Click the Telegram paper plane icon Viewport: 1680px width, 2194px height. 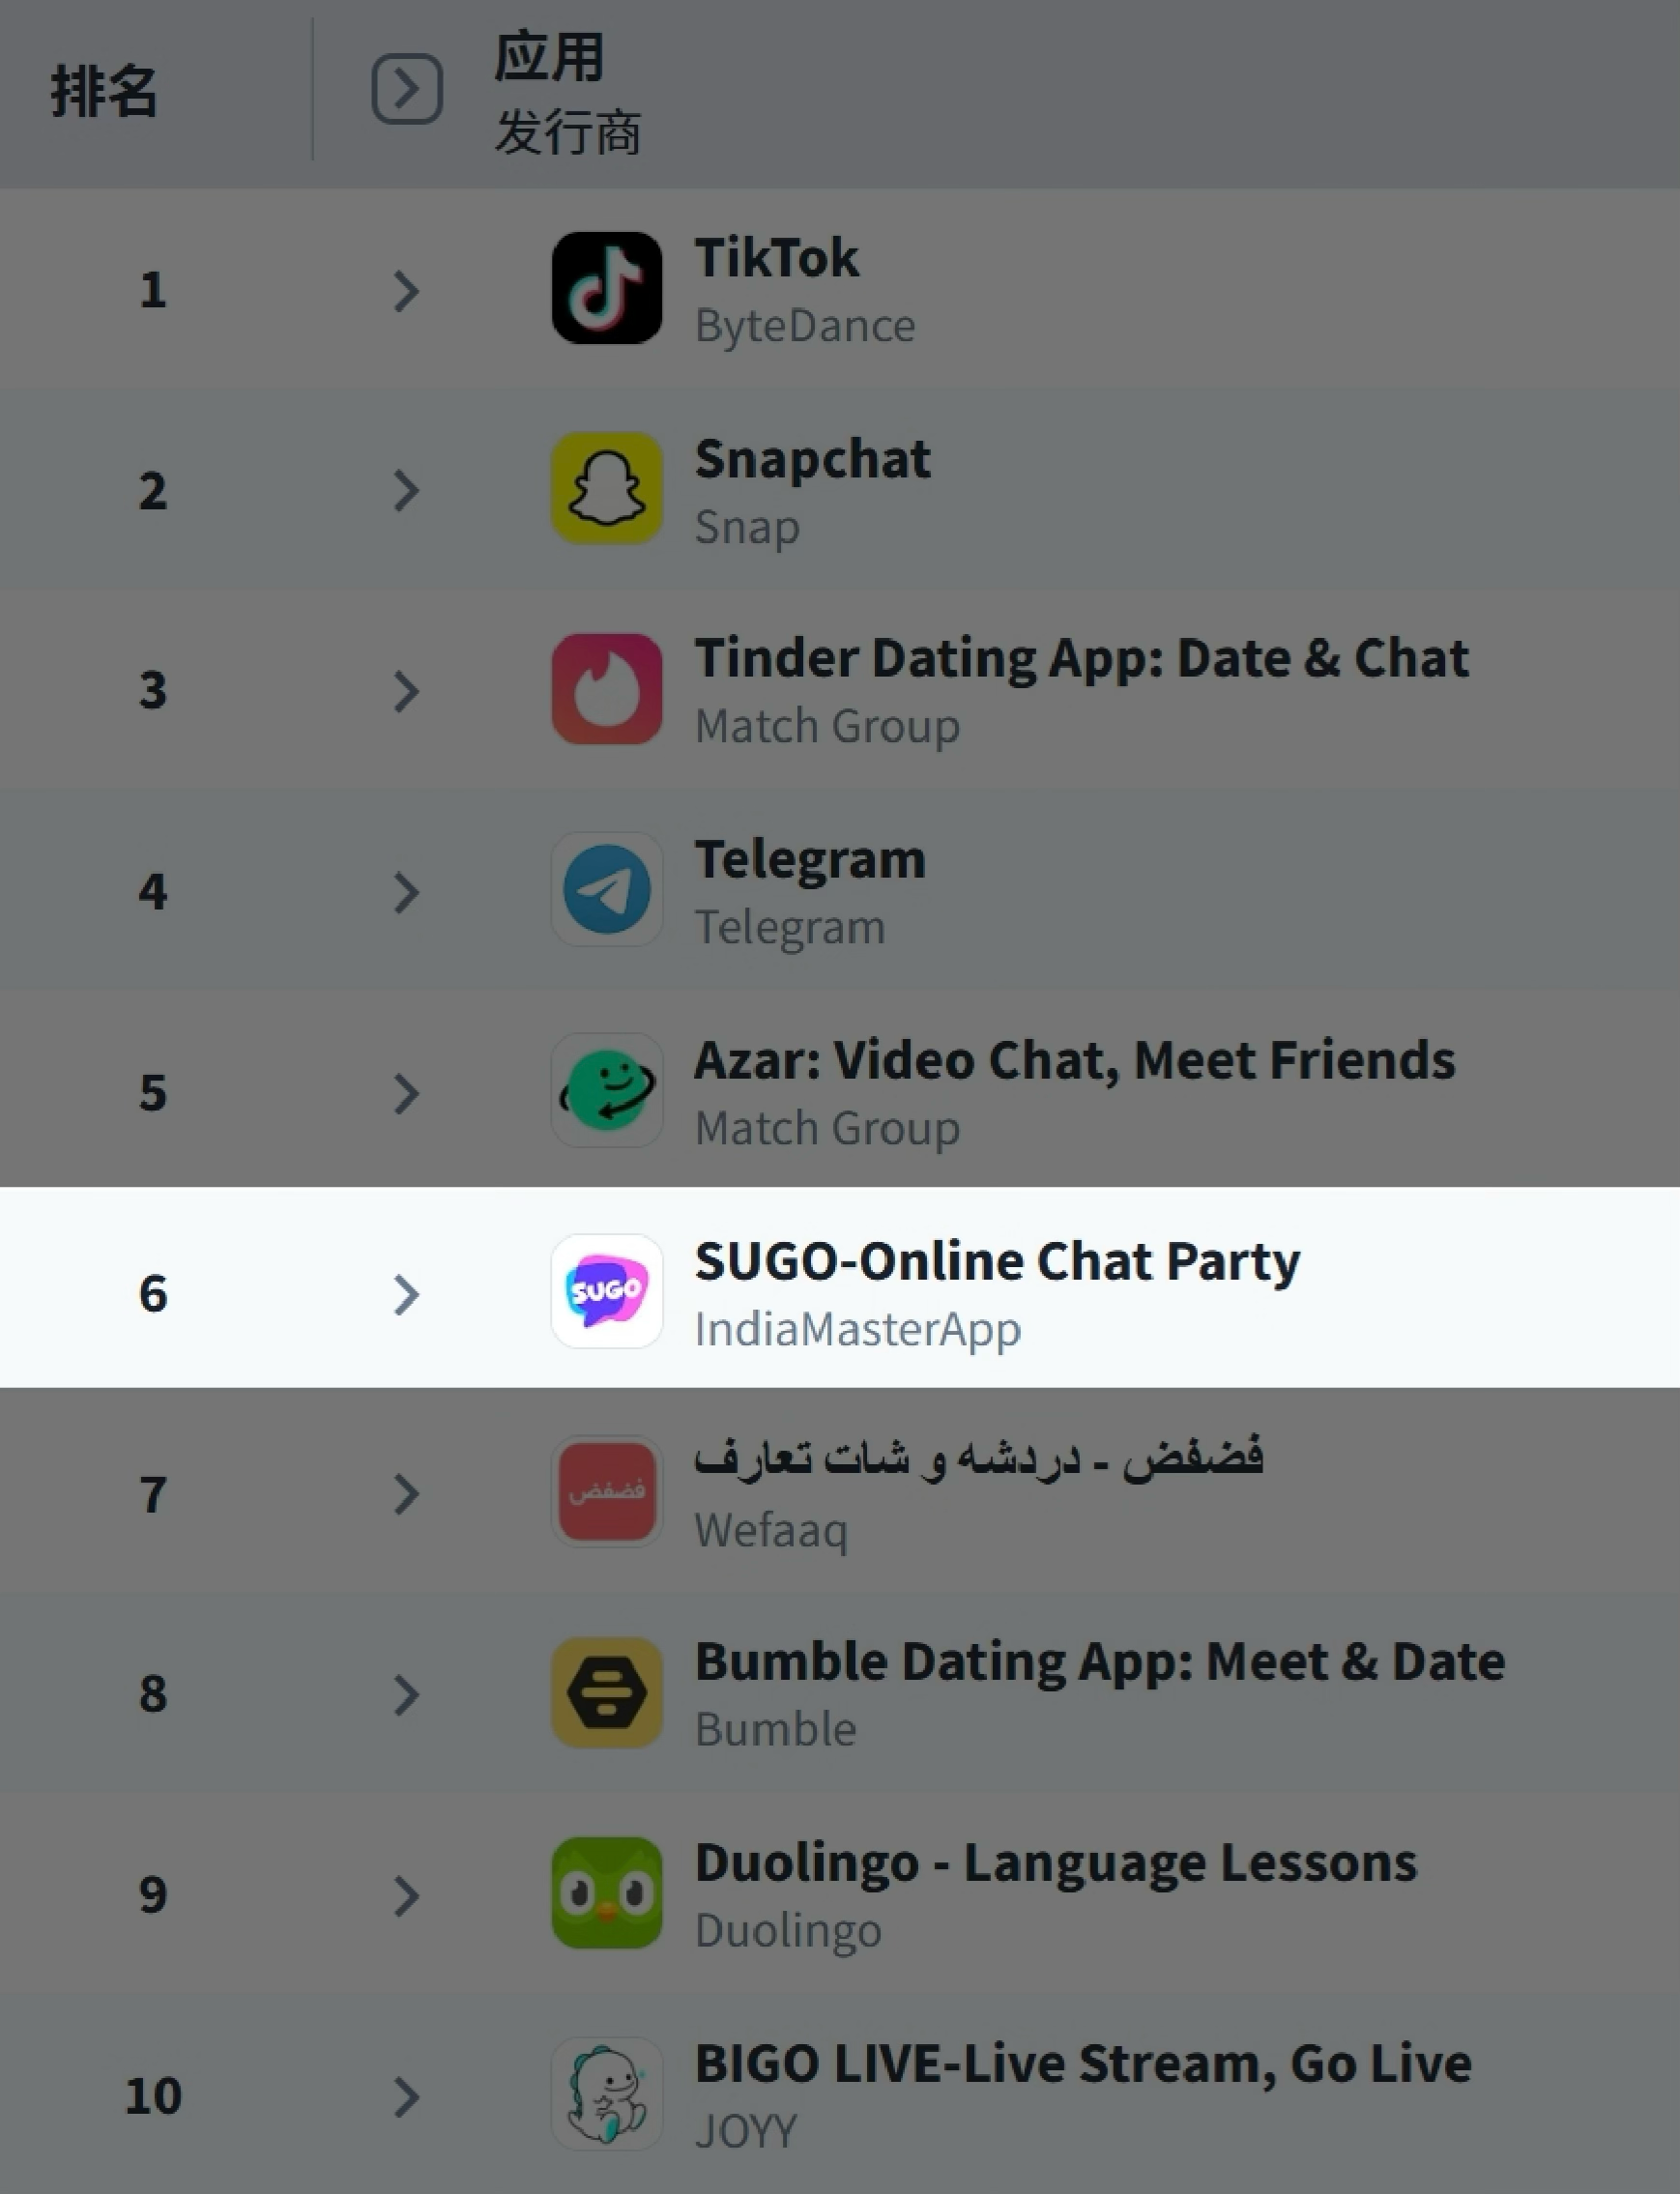tap(606, 890)
